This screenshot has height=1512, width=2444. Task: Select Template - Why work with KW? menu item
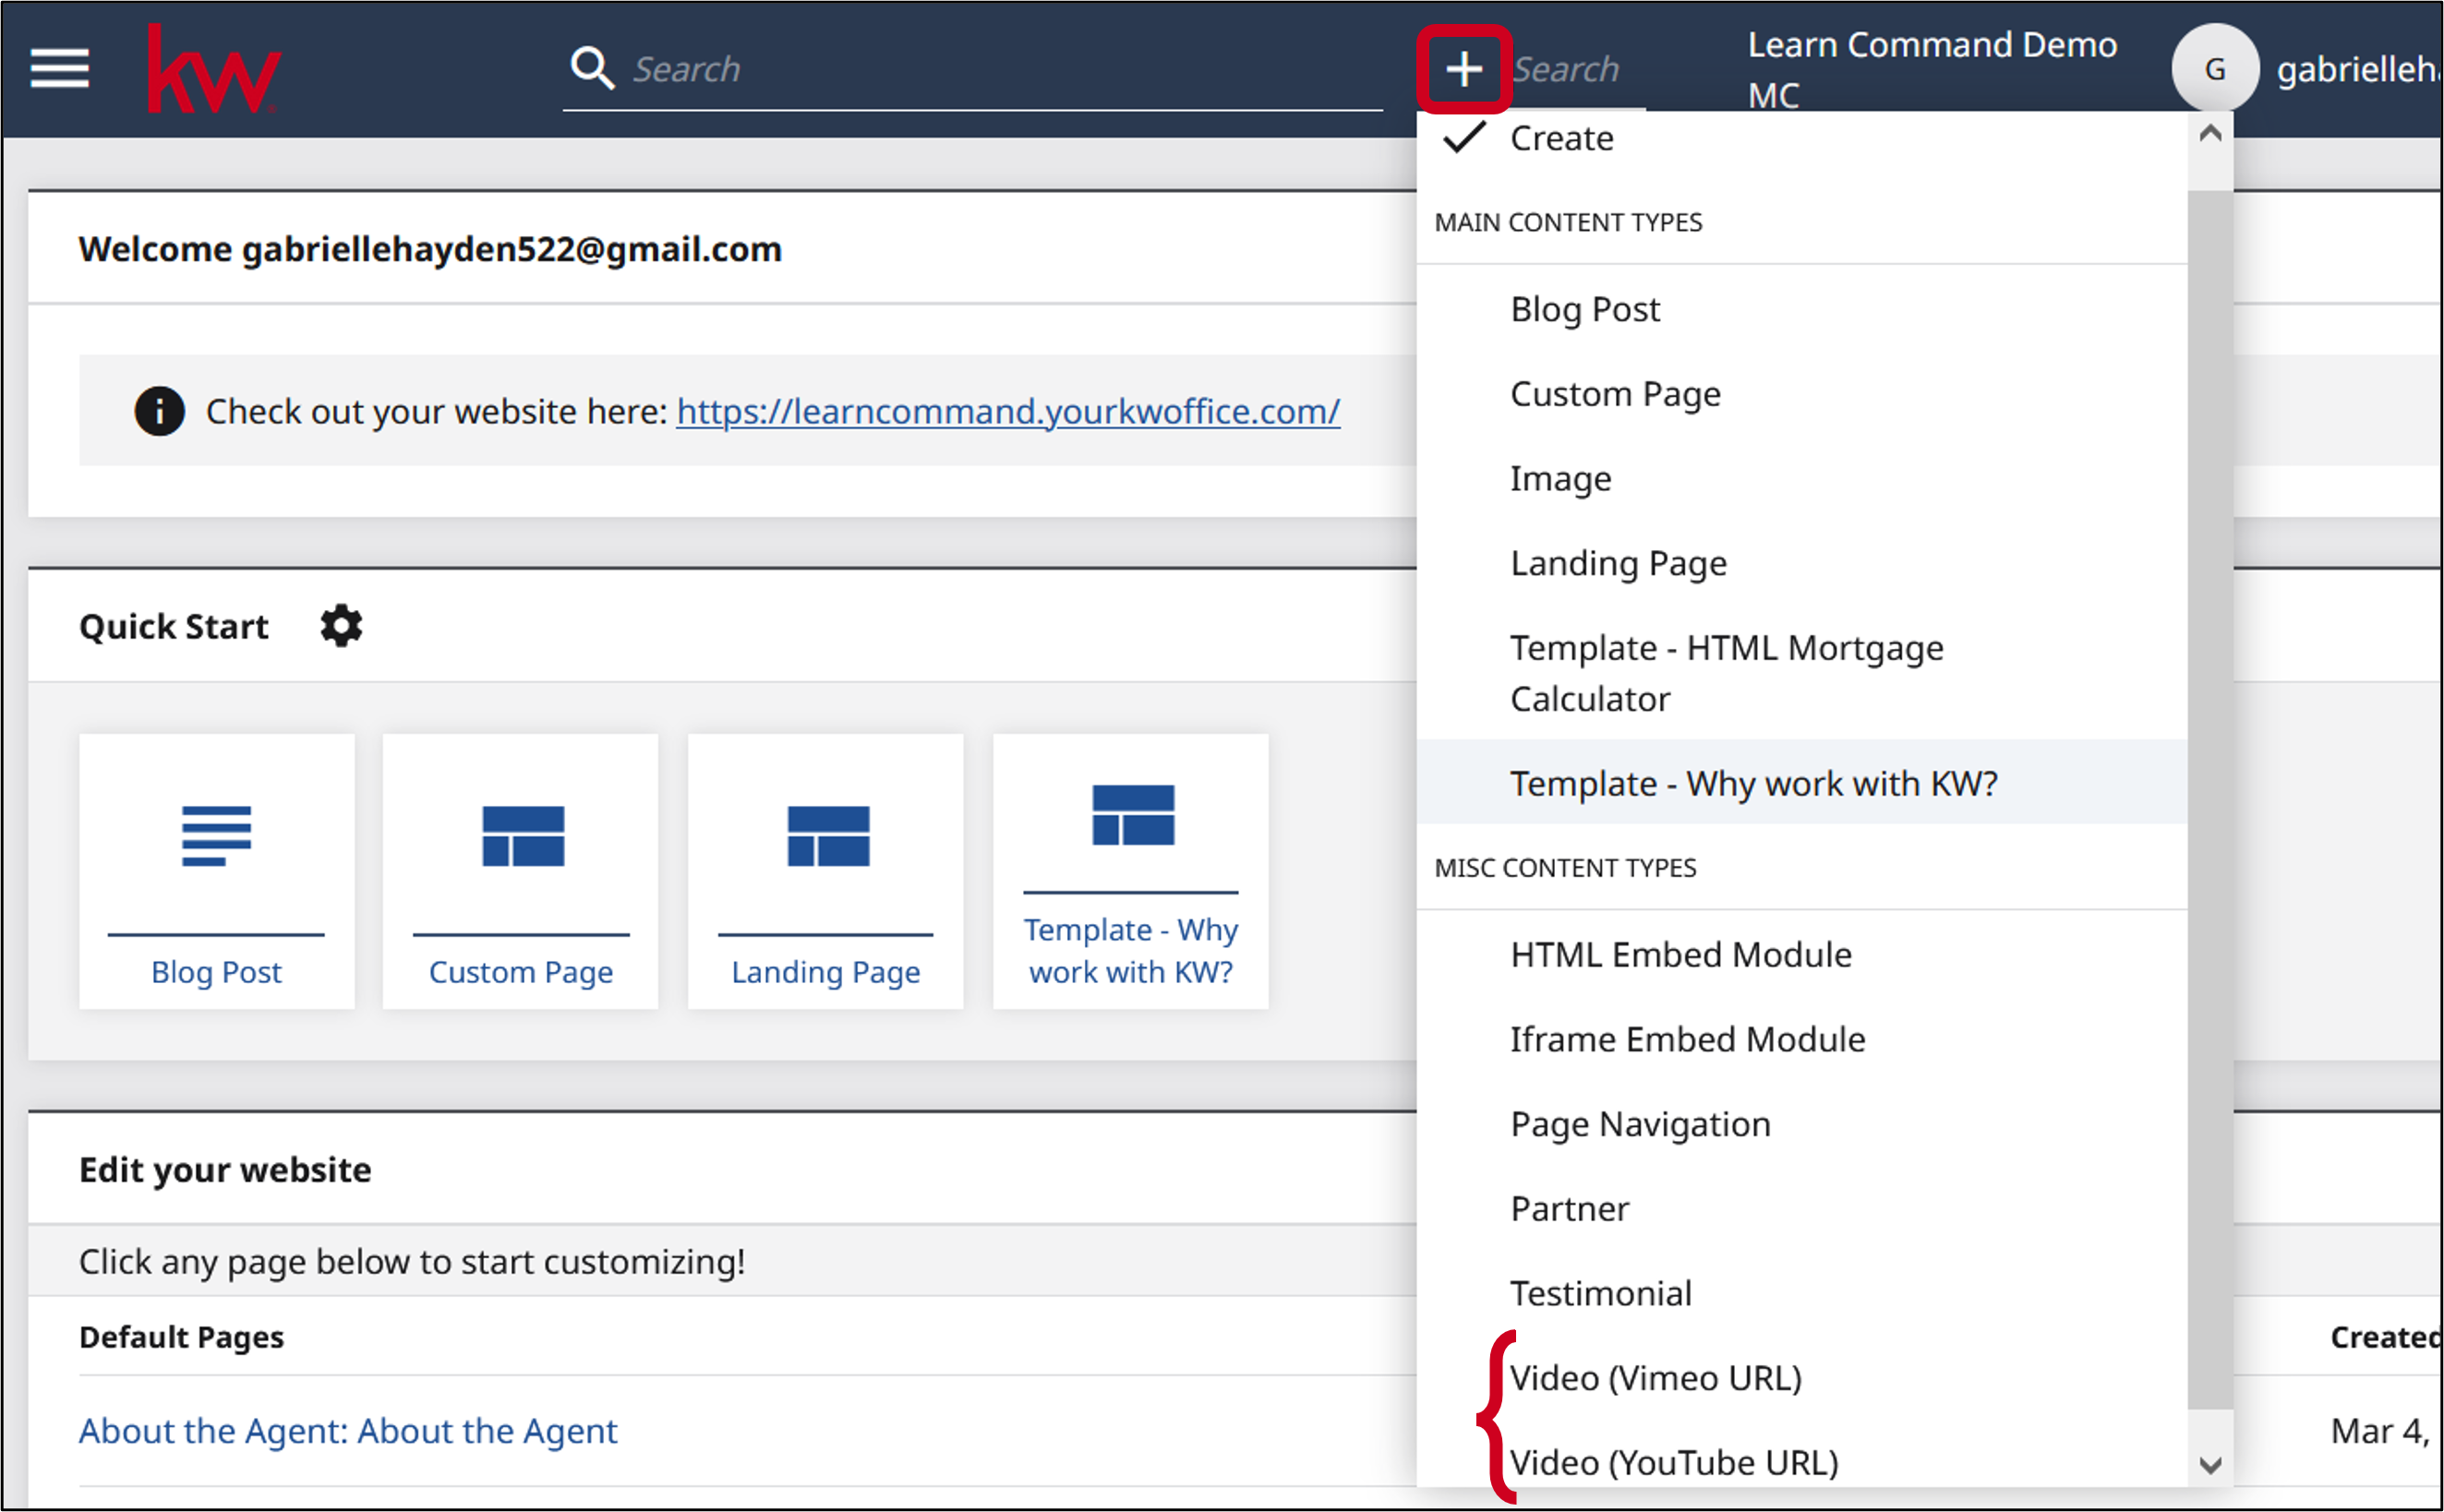coord(1802,783)
